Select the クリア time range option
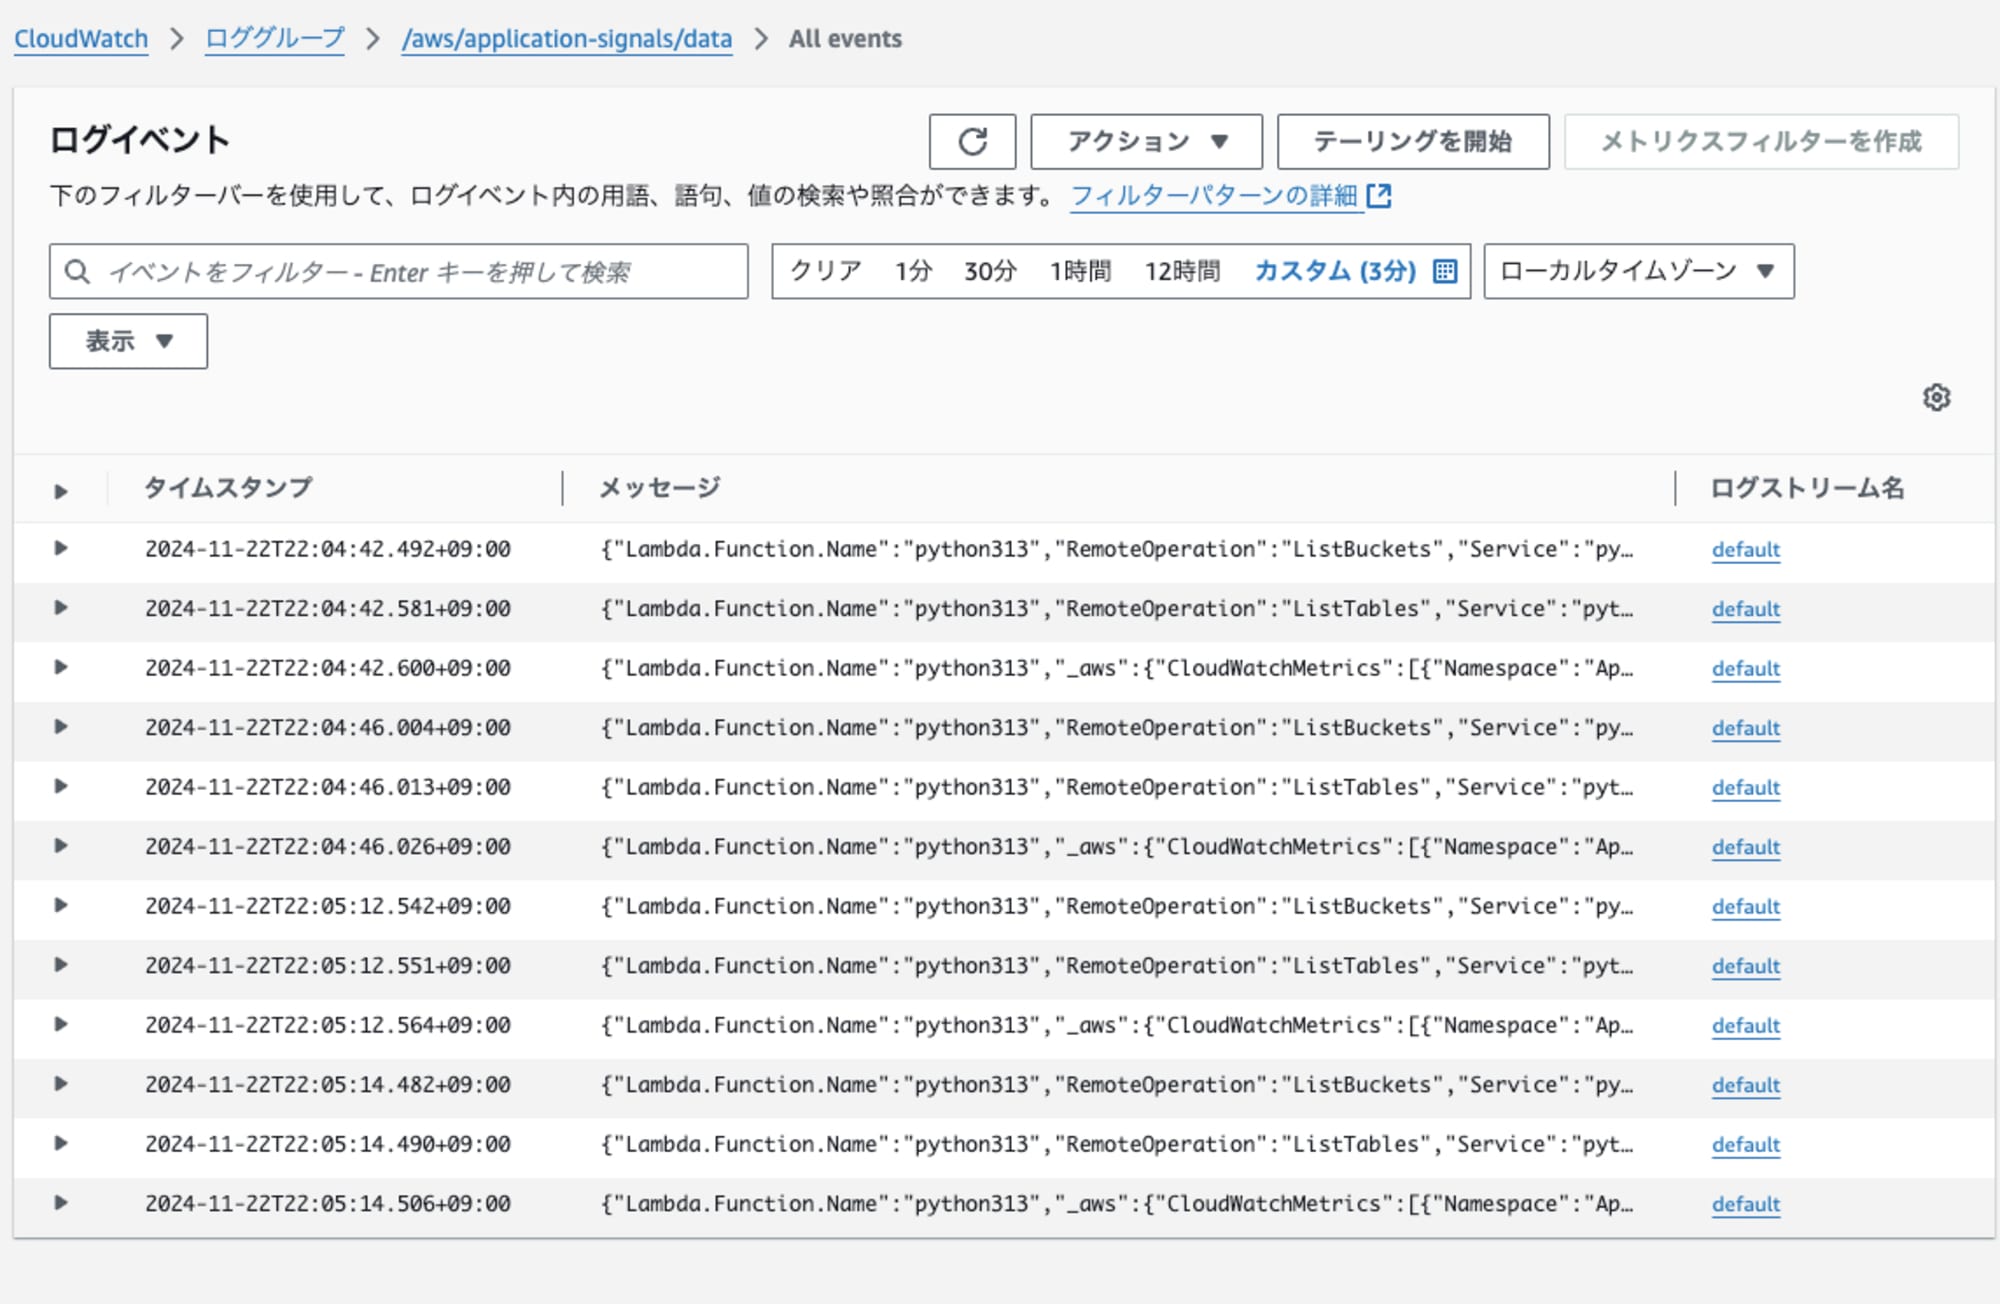Viewport: 2000px width, 1304px height. pyautogui.click(x=826, y=271)
